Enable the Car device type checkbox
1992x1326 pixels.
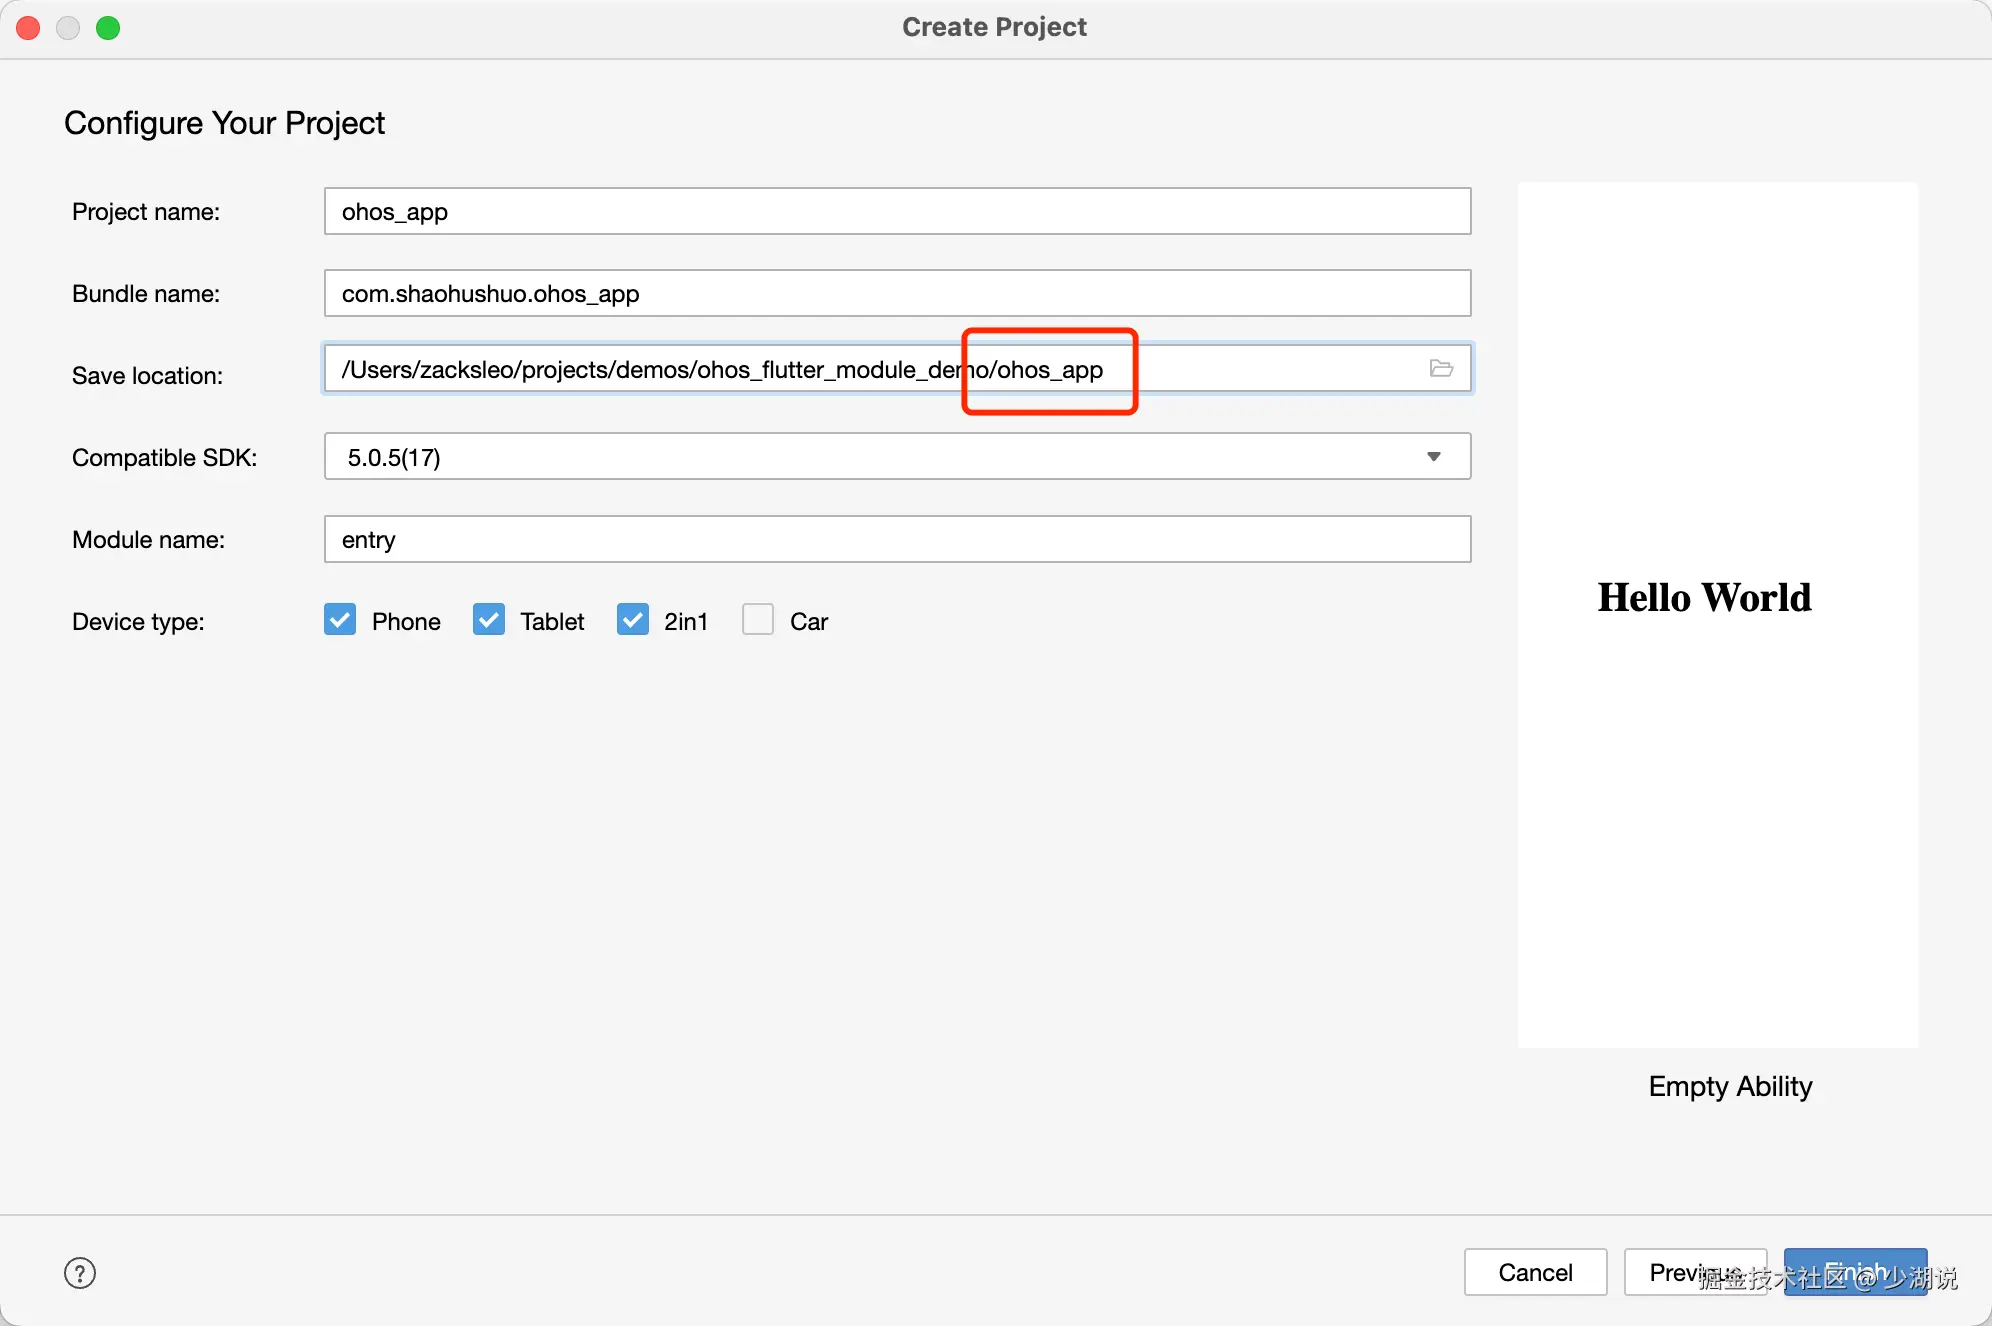[758, 620]
